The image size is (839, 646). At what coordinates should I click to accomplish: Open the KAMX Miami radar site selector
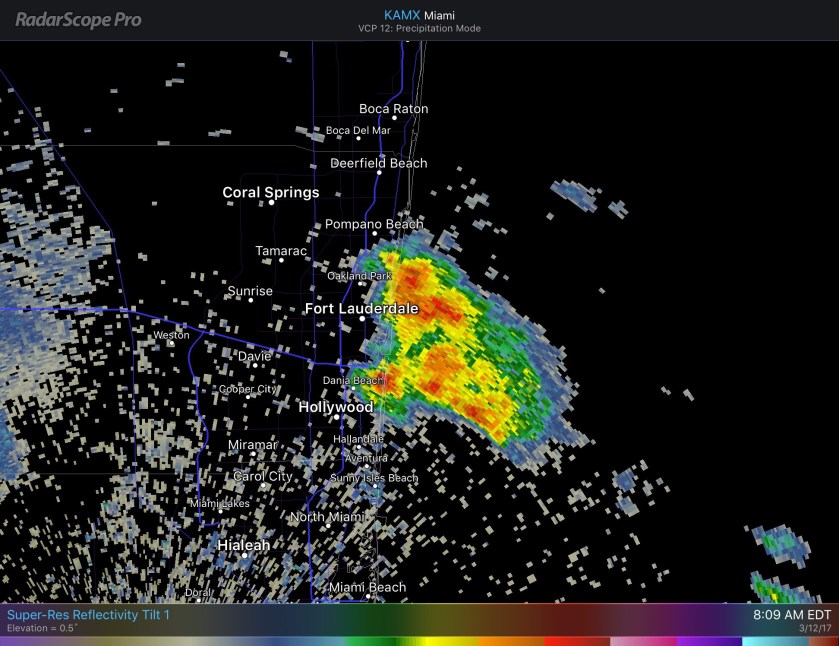click(x=419, y=14)
